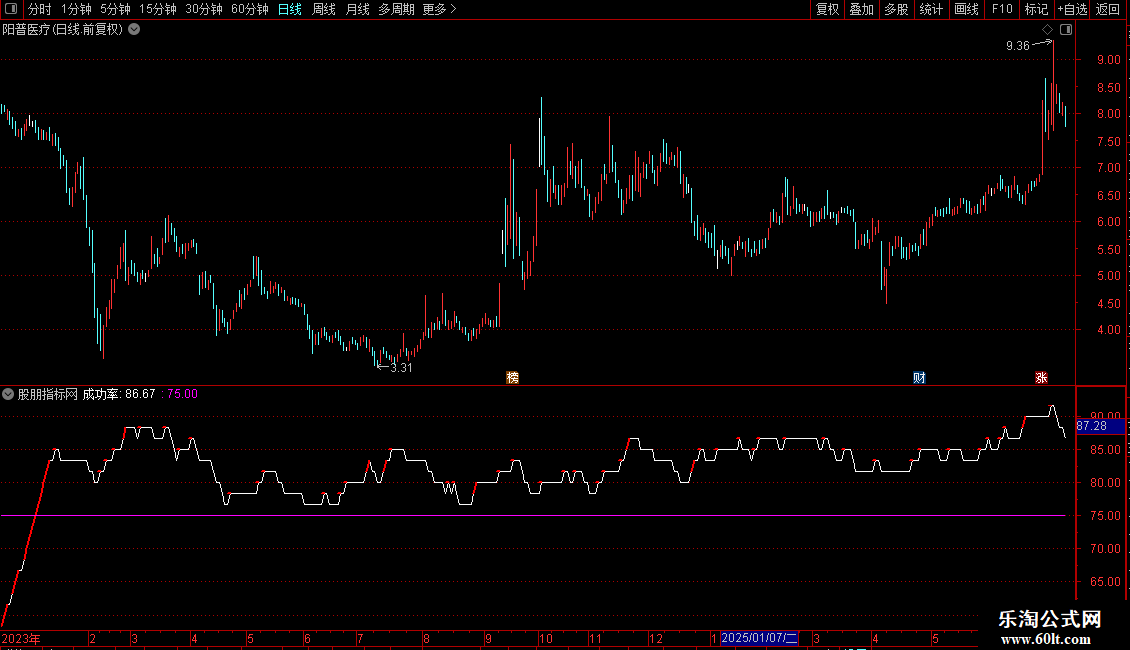Click the 75.00 indicator axis label
1130x650 pixels.
[1105, 516]
